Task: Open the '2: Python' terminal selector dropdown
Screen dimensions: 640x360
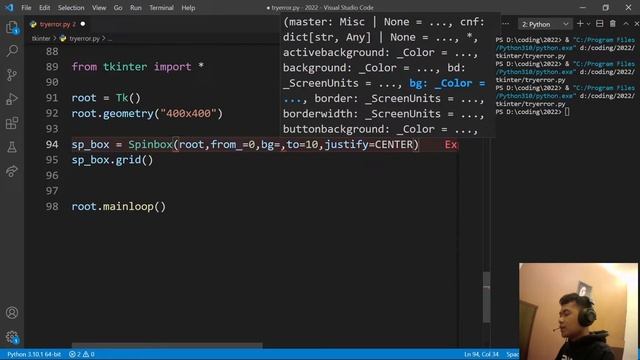Action: 544,24
